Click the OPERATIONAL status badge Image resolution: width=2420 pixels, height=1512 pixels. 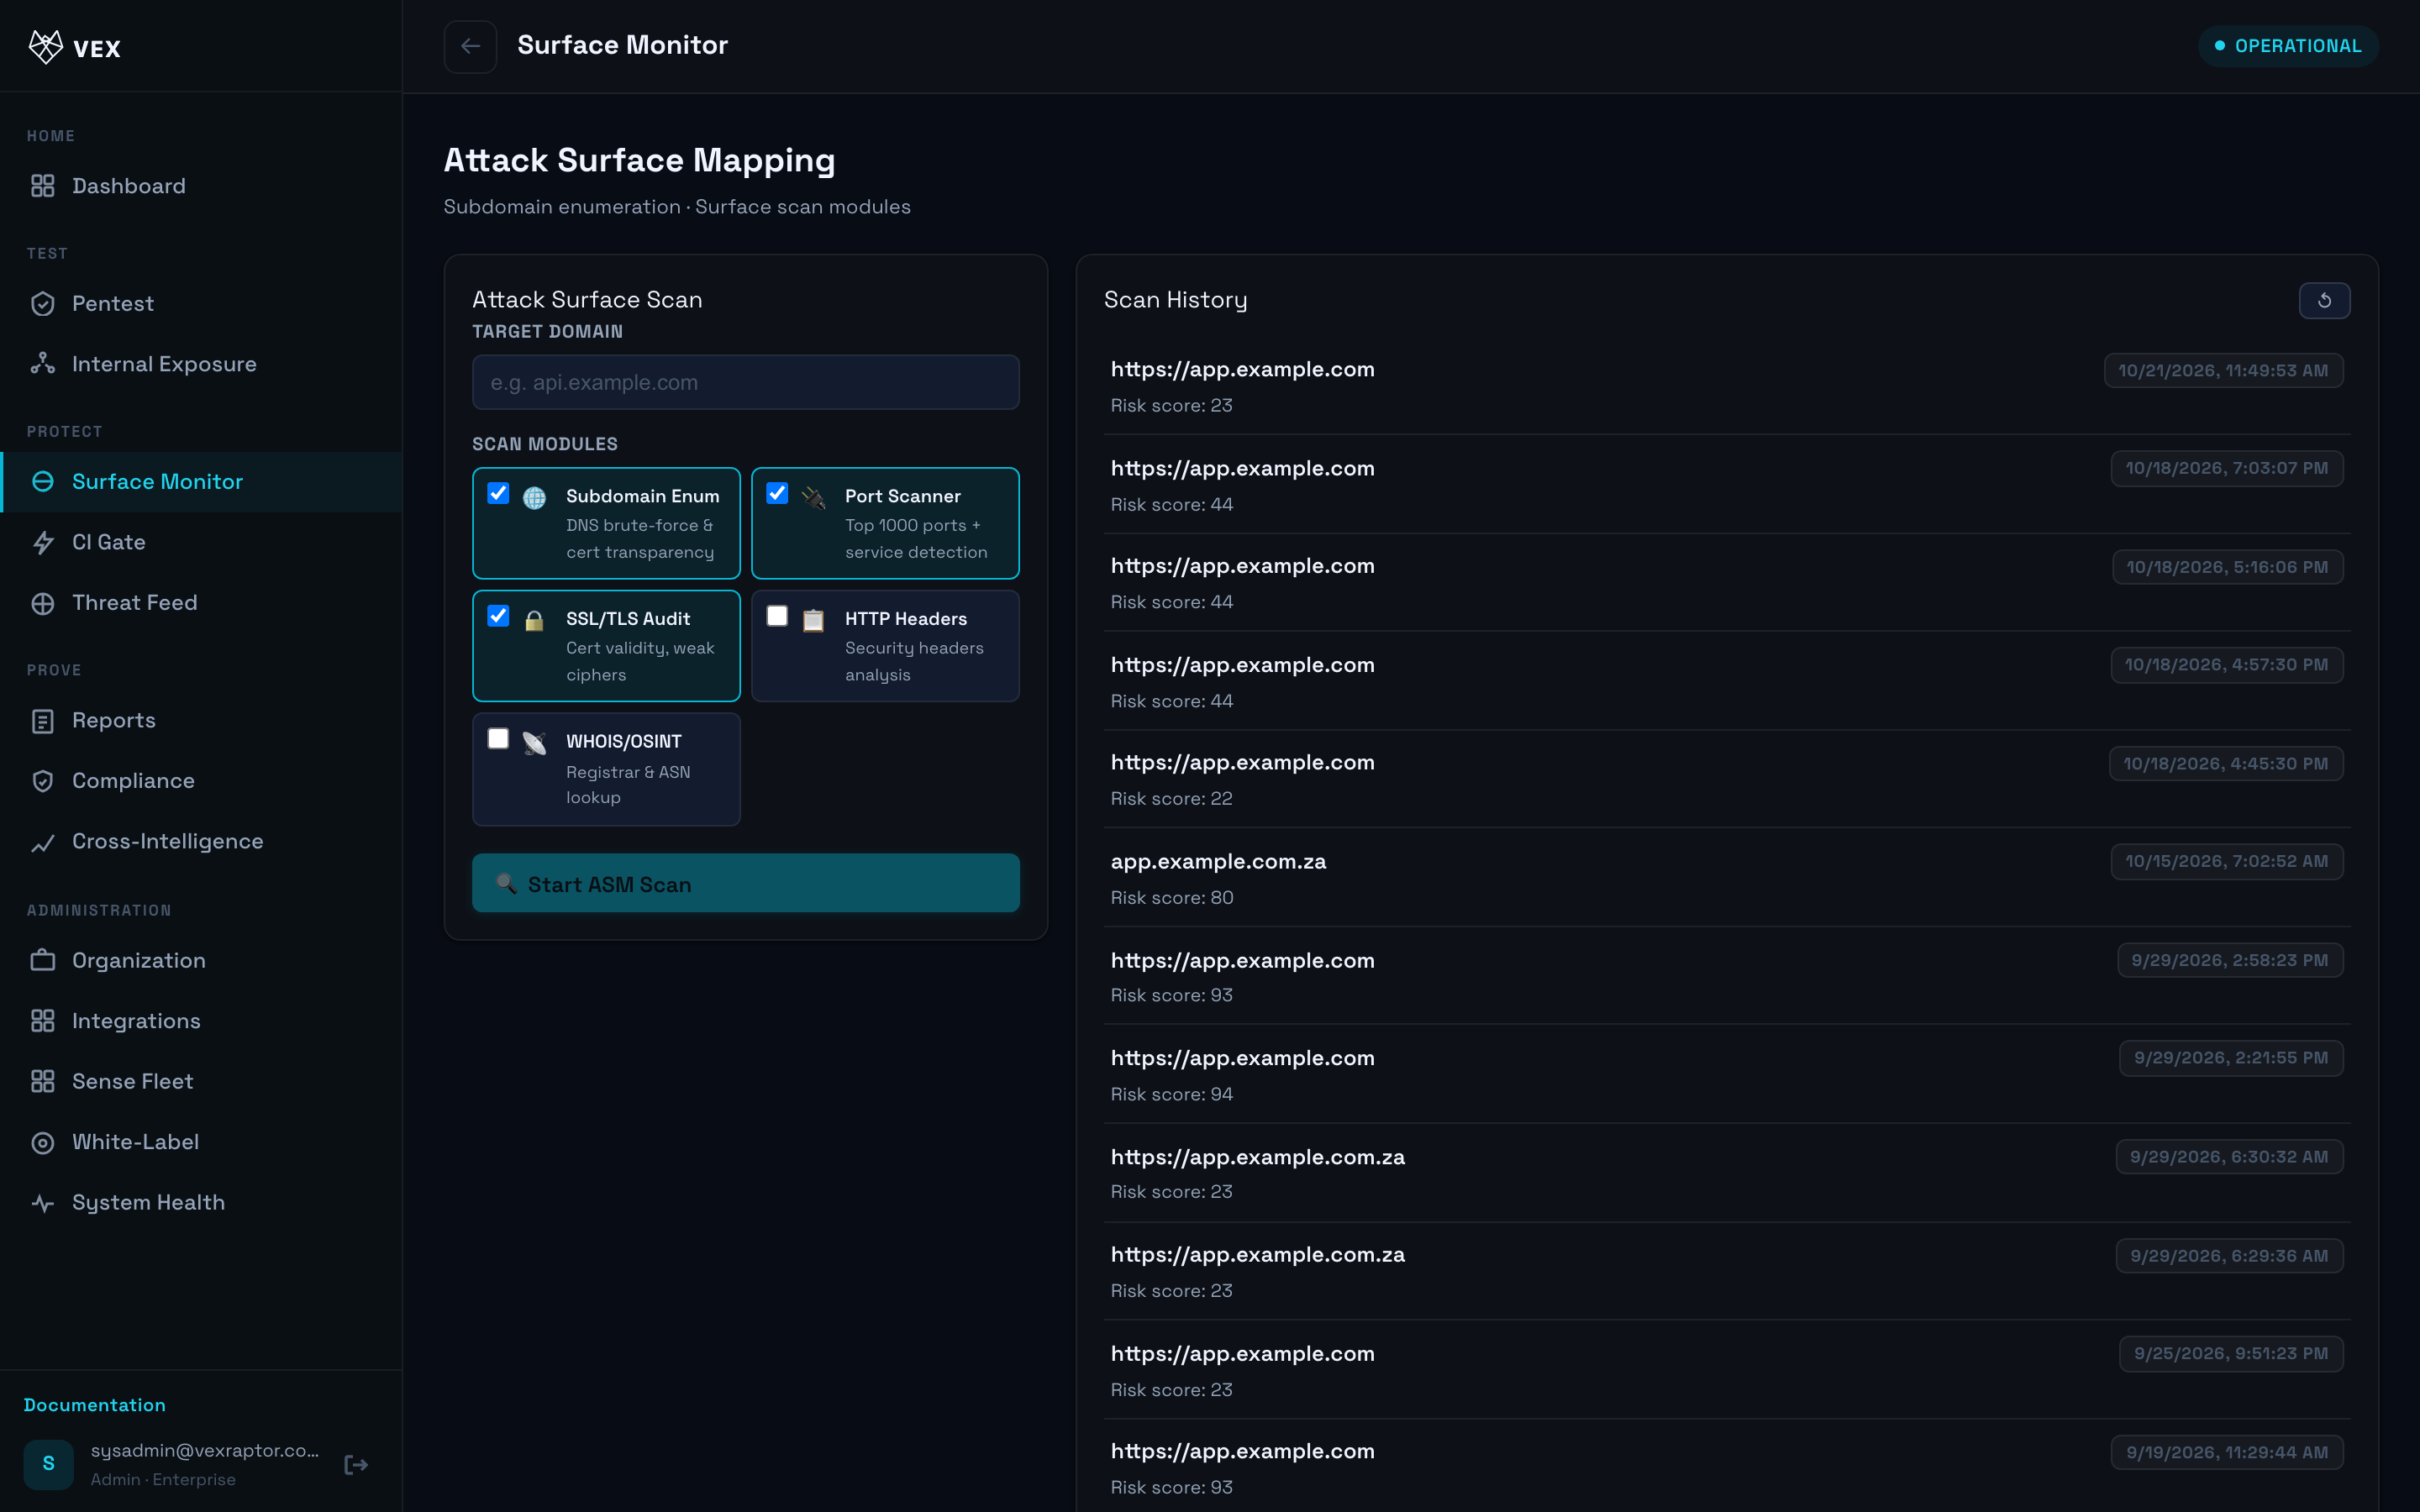tap(2288, 46)
